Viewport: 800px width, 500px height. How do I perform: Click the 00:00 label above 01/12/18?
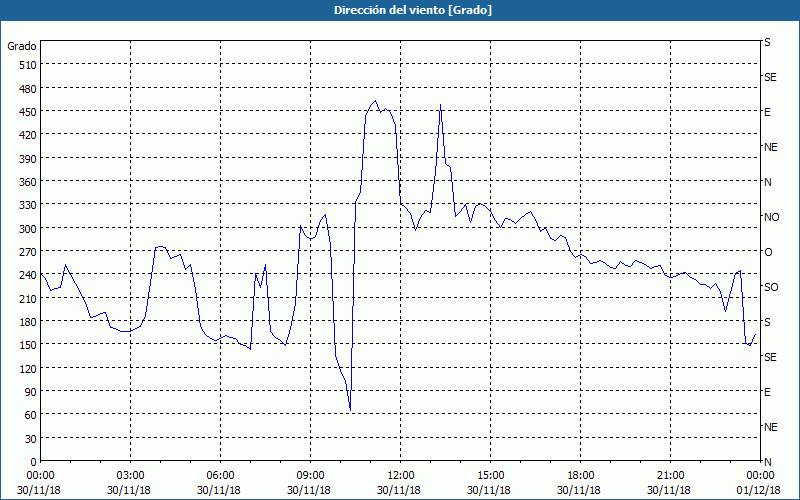click(x=760, y=476)
